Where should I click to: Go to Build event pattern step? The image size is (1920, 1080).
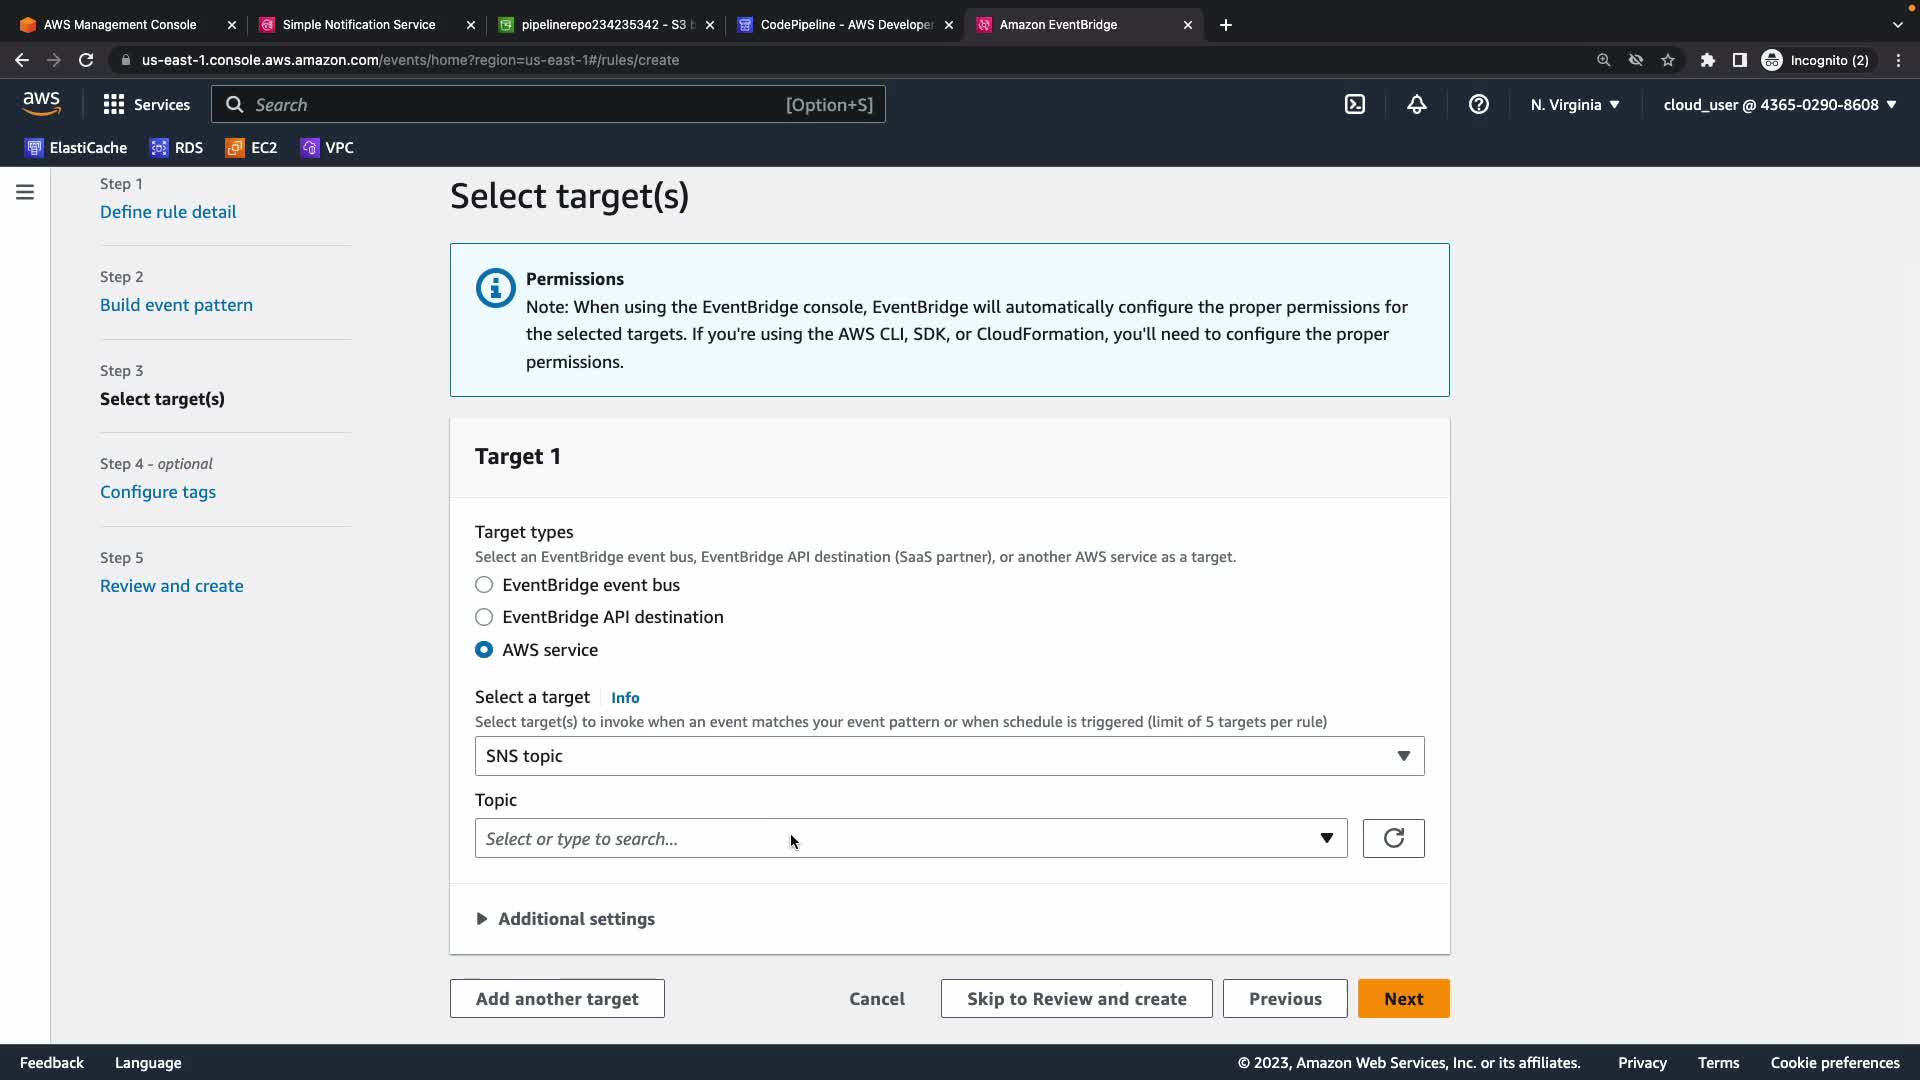point(176,305)
